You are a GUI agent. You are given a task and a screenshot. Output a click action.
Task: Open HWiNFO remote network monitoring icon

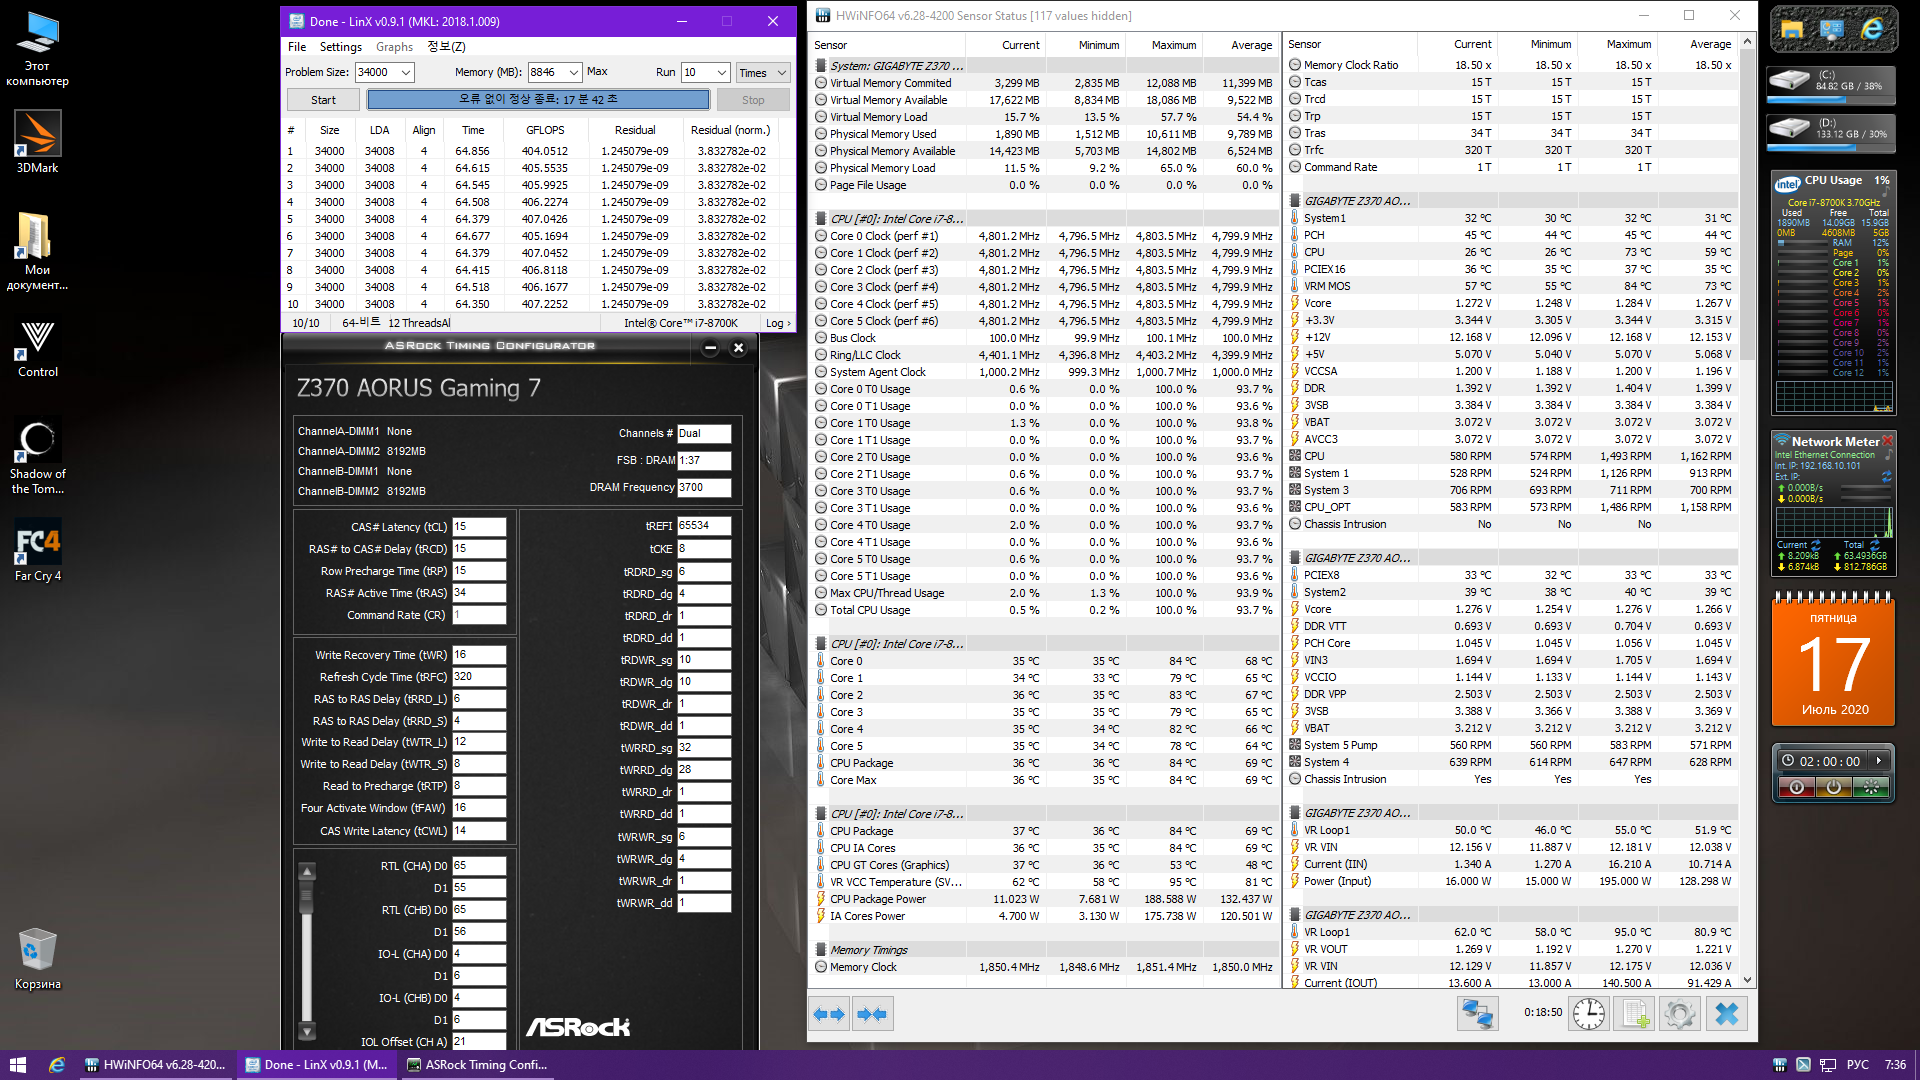tap(1477, 1014)
